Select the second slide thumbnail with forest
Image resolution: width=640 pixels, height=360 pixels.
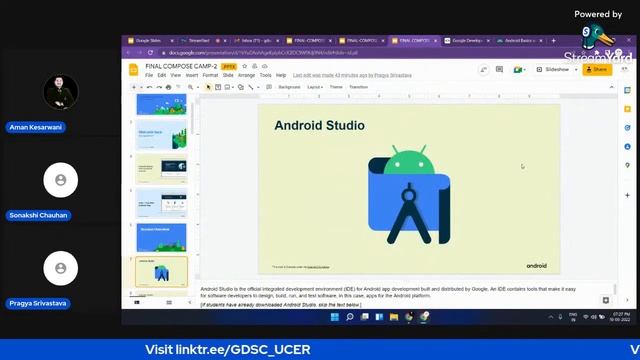(x=161, y=135)
